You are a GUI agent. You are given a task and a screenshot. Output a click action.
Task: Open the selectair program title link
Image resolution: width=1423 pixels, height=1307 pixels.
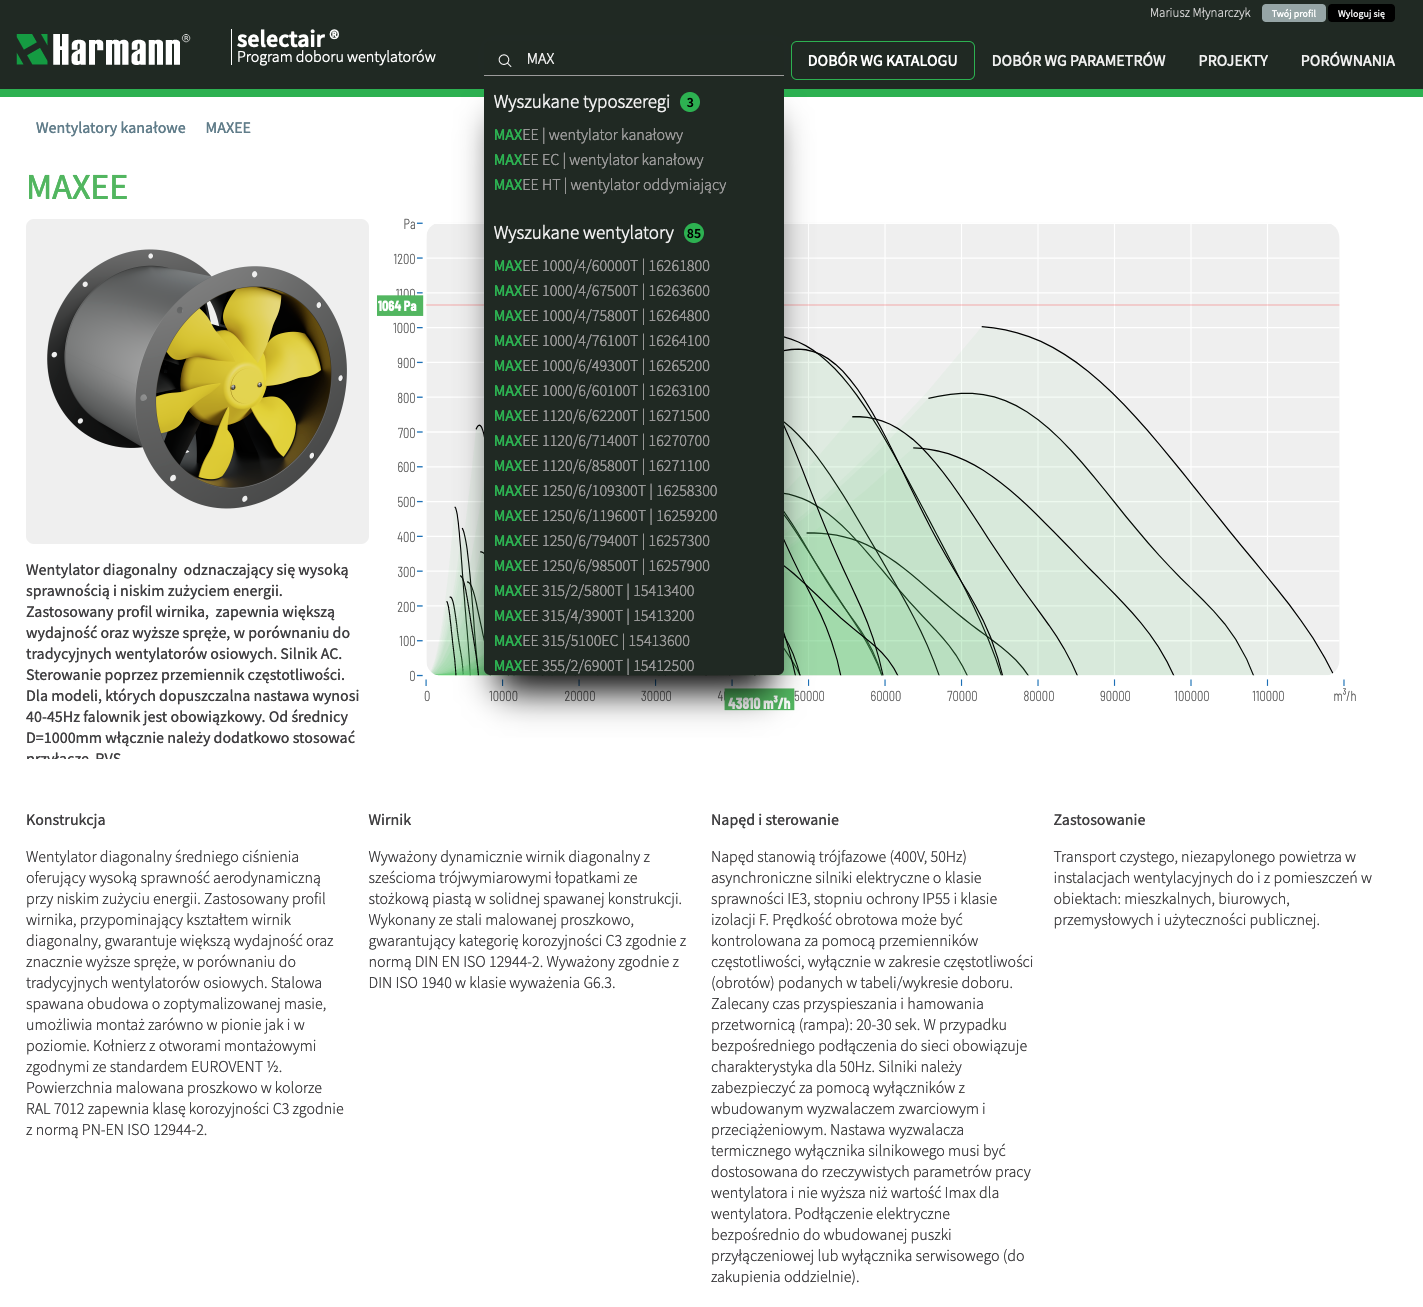pos(336,47)
